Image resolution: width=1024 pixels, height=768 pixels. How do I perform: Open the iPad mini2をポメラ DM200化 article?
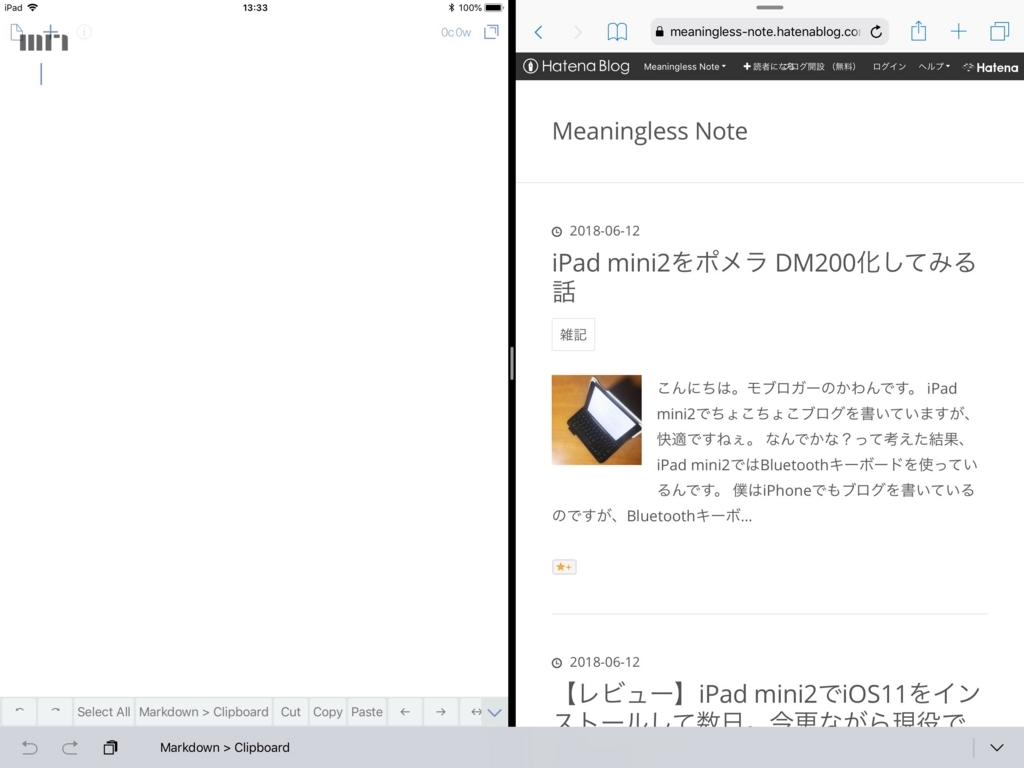[764, 277]
